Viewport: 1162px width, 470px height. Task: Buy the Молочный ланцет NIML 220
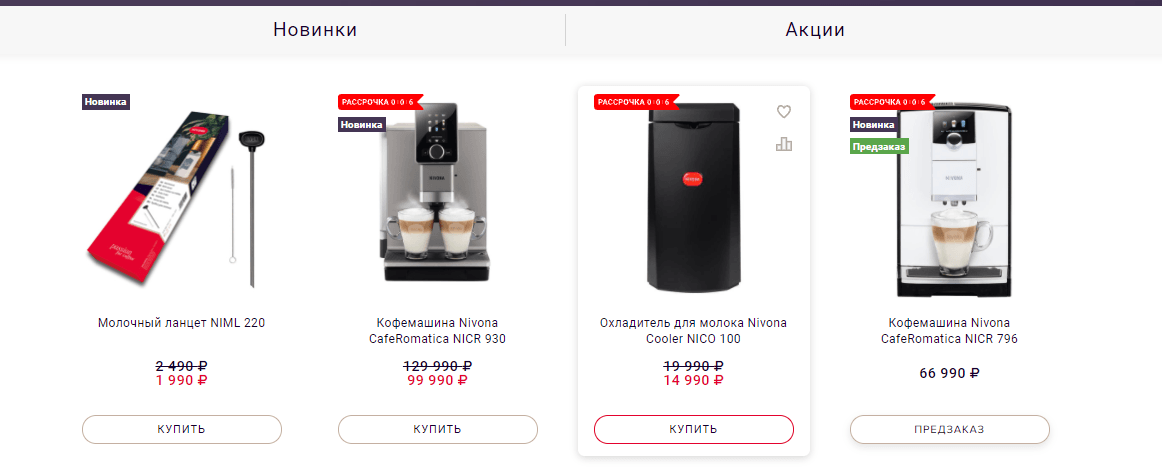point(182,429)
